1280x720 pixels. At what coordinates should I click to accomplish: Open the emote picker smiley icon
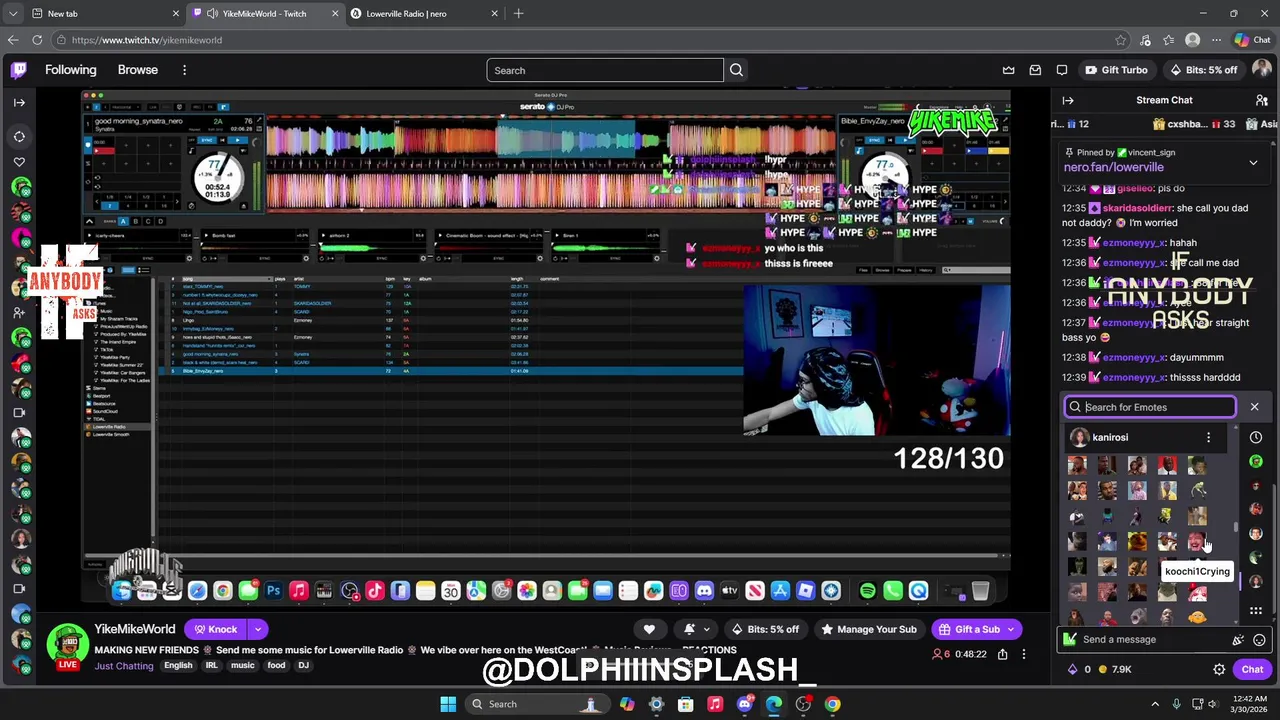(1259, 640)
